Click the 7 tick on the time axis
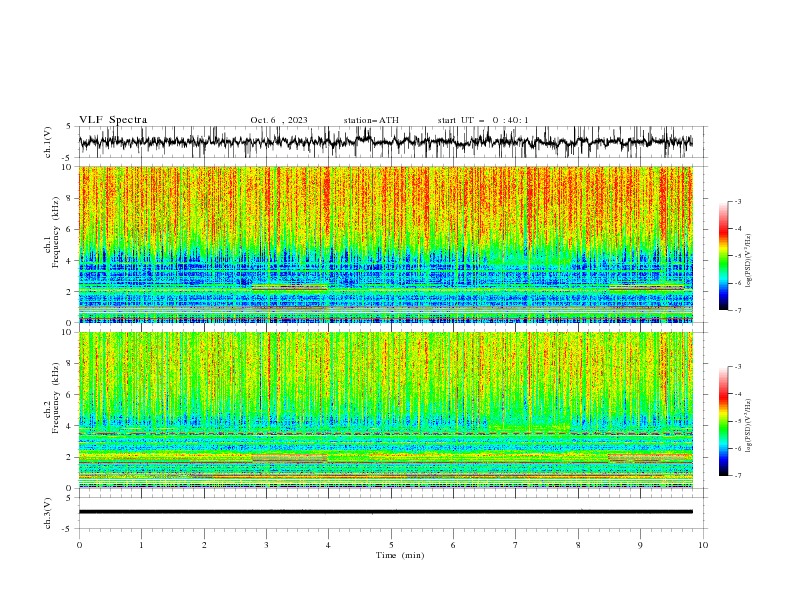Screen dimensions: 792x612 [516, 545]
